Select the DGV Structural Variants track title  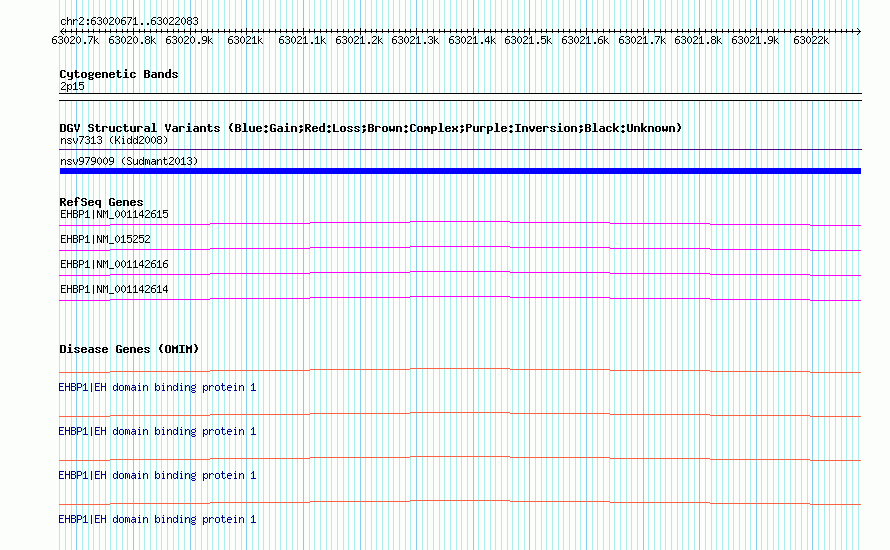point(371,128)
